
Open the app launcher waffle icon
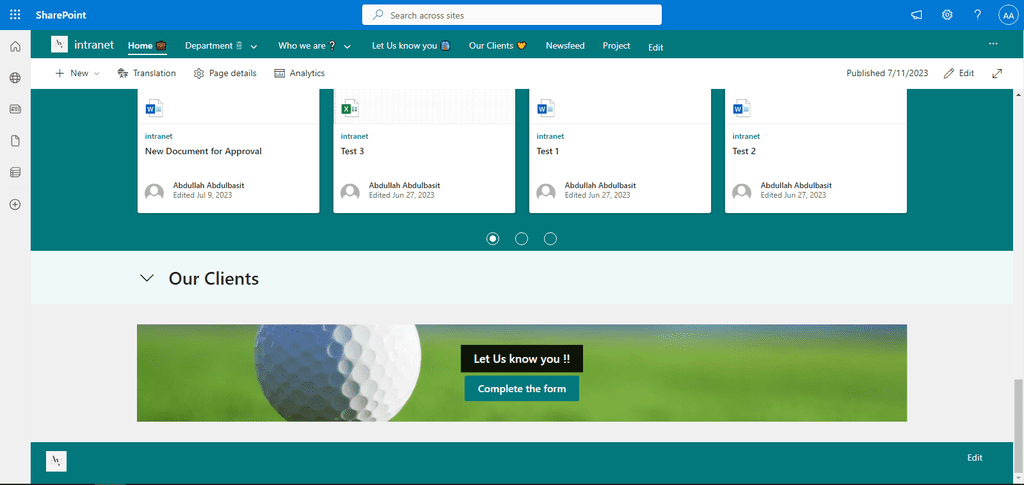(15, 14)
